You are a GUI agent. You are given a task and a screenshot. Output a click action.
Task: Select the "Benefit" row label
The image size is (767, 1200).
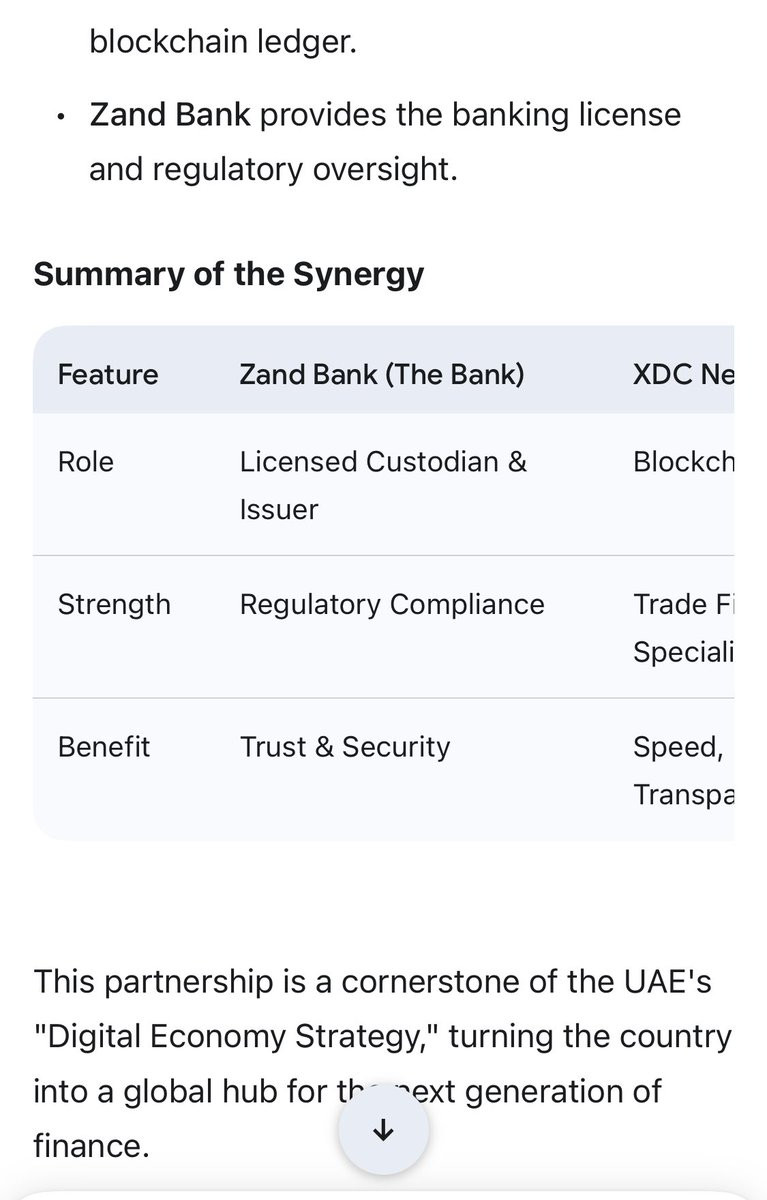104,747
